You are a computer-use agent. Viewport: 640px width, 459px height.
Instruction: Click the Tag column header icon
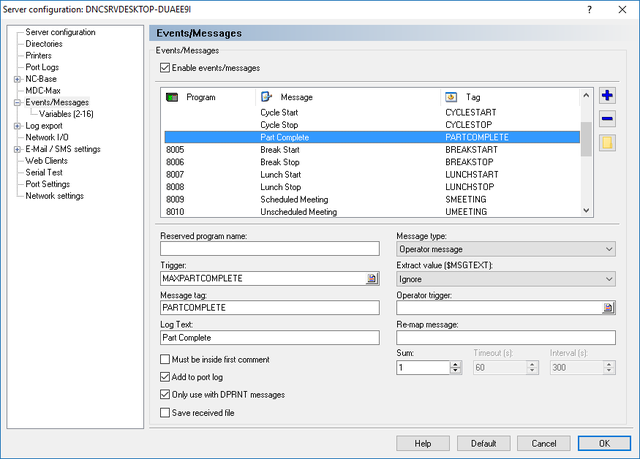[451, 97]
